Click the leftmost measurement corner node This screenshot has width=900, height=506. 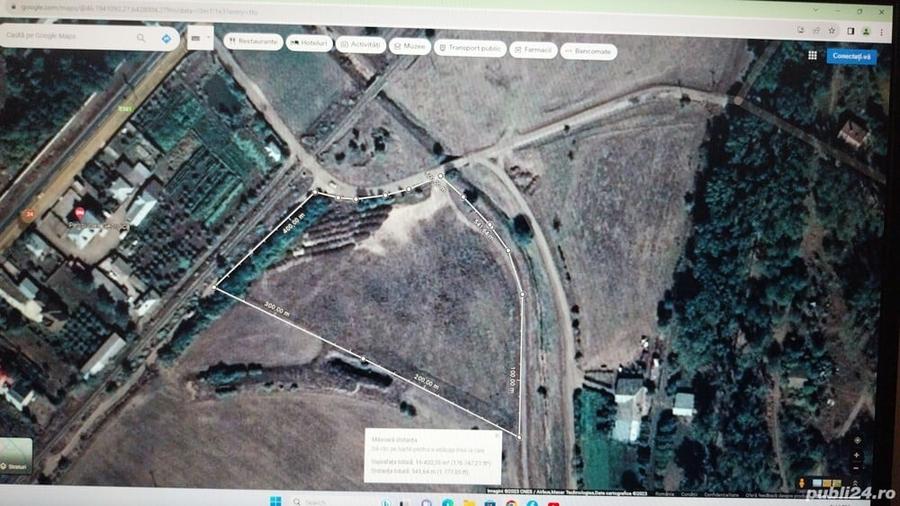215,287
